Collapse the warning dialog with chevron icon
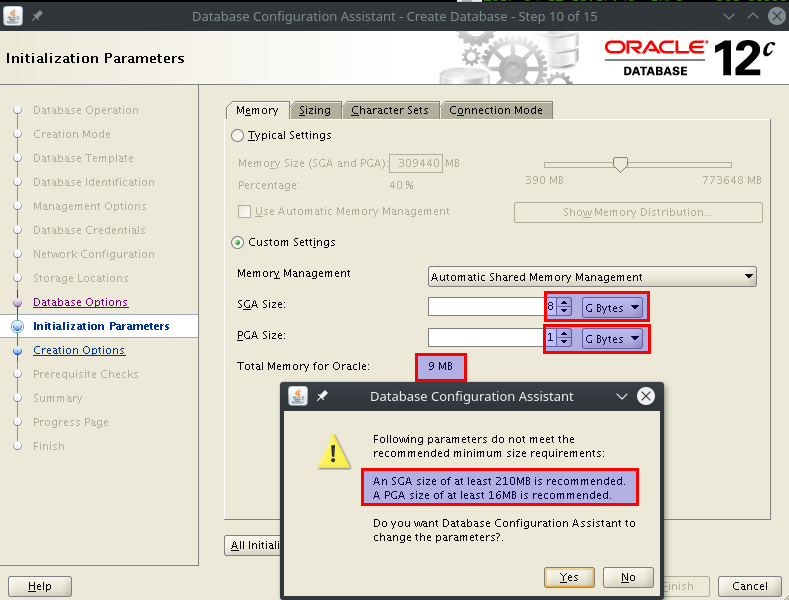Image resolution: width=789 pixels, height=600 pixels. [622, 397]
